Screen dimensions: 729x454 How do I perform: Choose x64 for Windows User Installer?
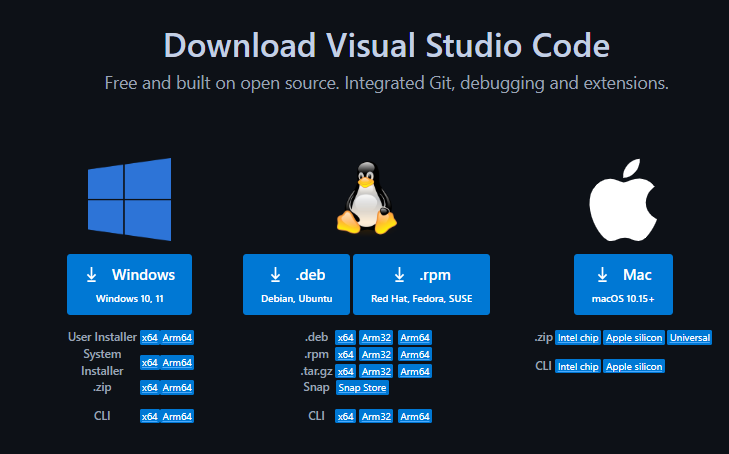pyautogui.click(x=149, y=338)
